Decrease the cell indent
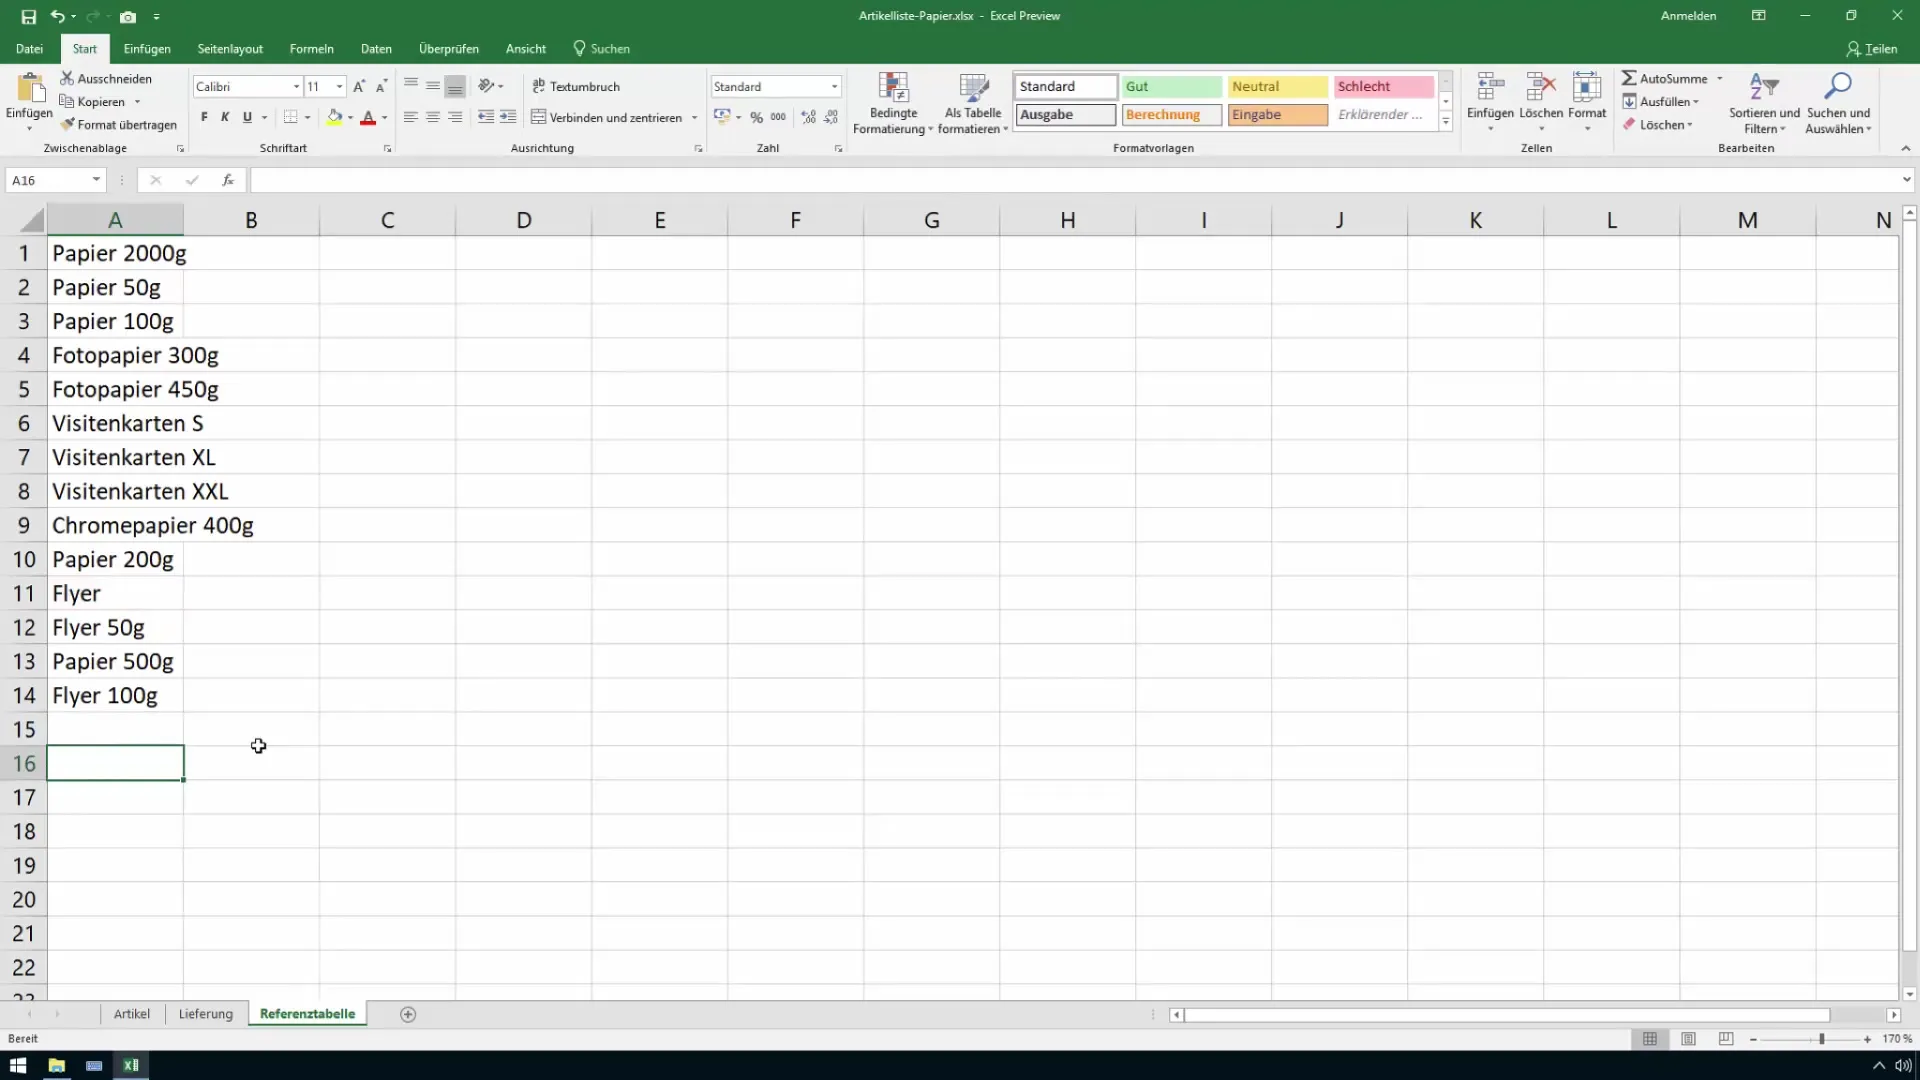 485,117
